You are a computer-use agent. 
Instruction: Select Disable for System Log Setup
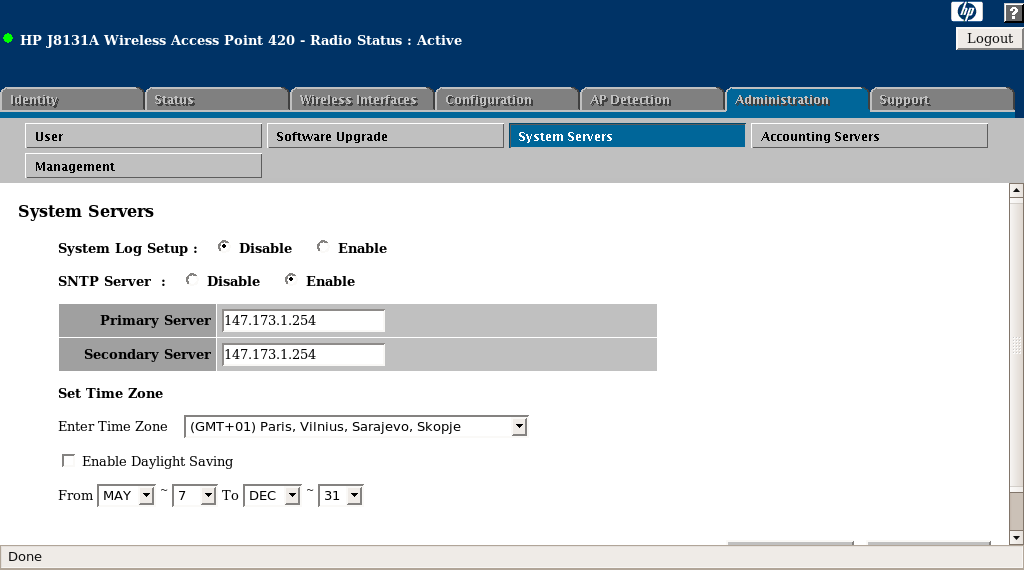pyautogui.click(x=223, y=247)
